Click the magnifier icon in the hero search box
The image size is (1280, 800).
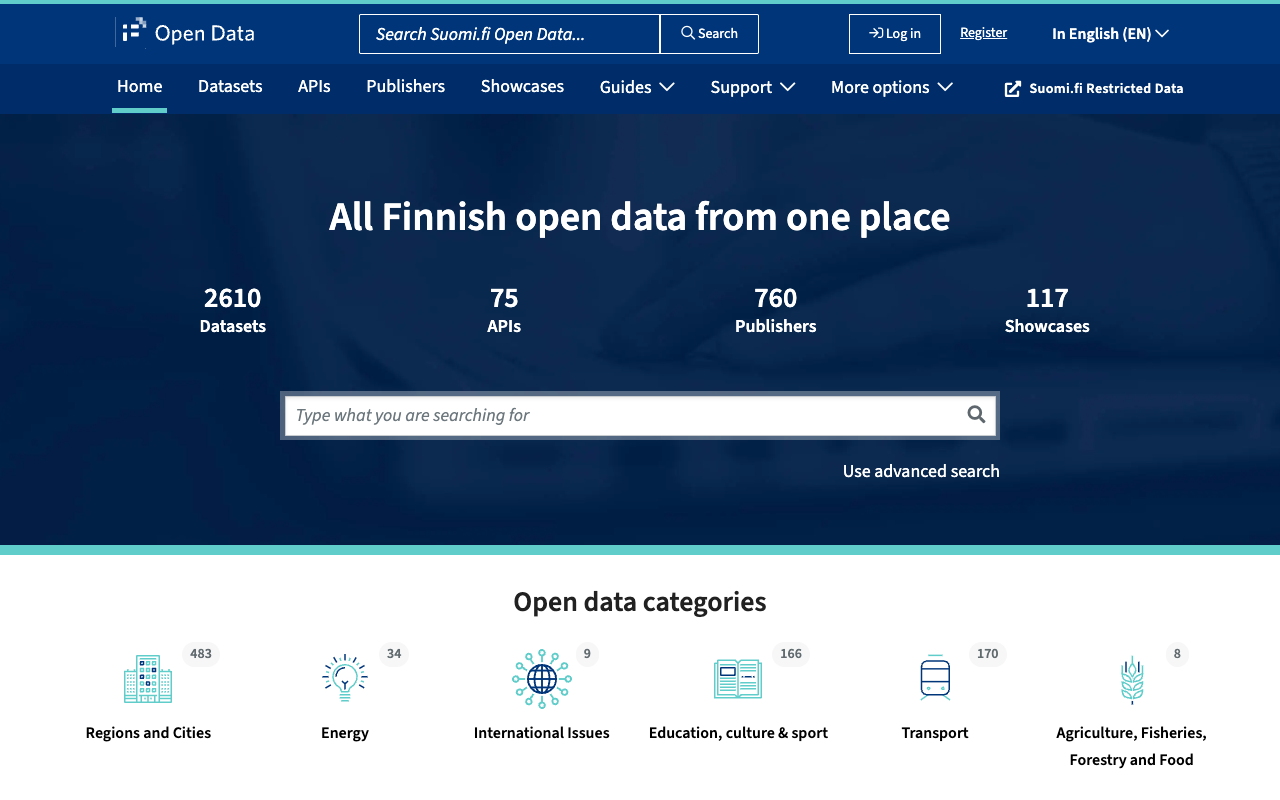(x=976, y=415)
